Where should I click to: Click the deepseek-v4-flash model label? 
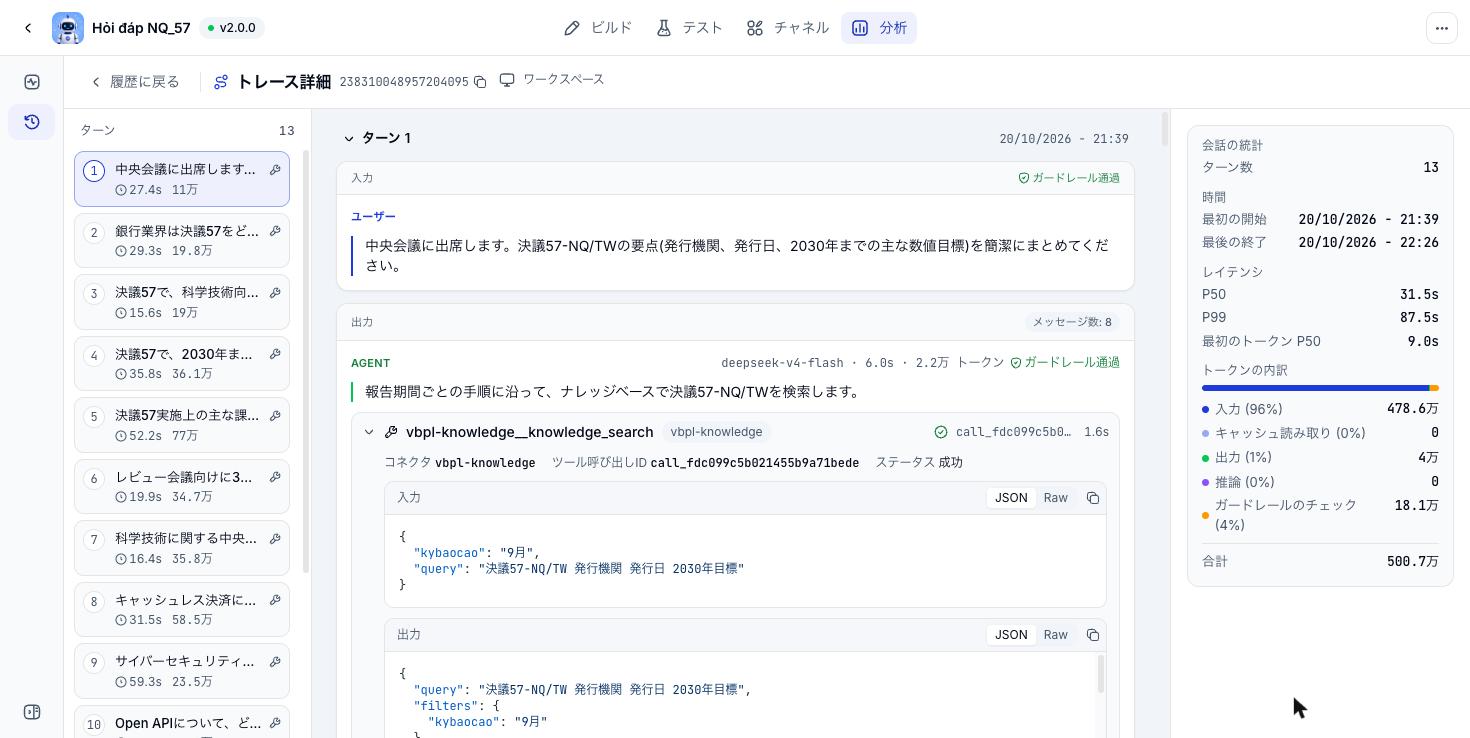click(783, 362)
